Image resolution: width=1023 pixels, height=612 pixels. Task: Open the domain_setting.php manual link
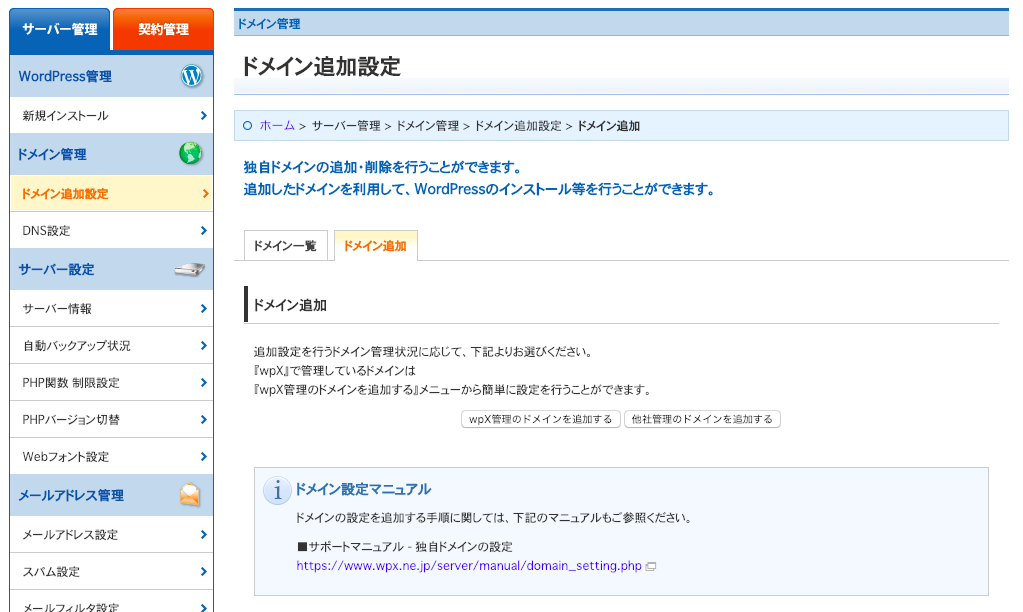tap(469, 566)
